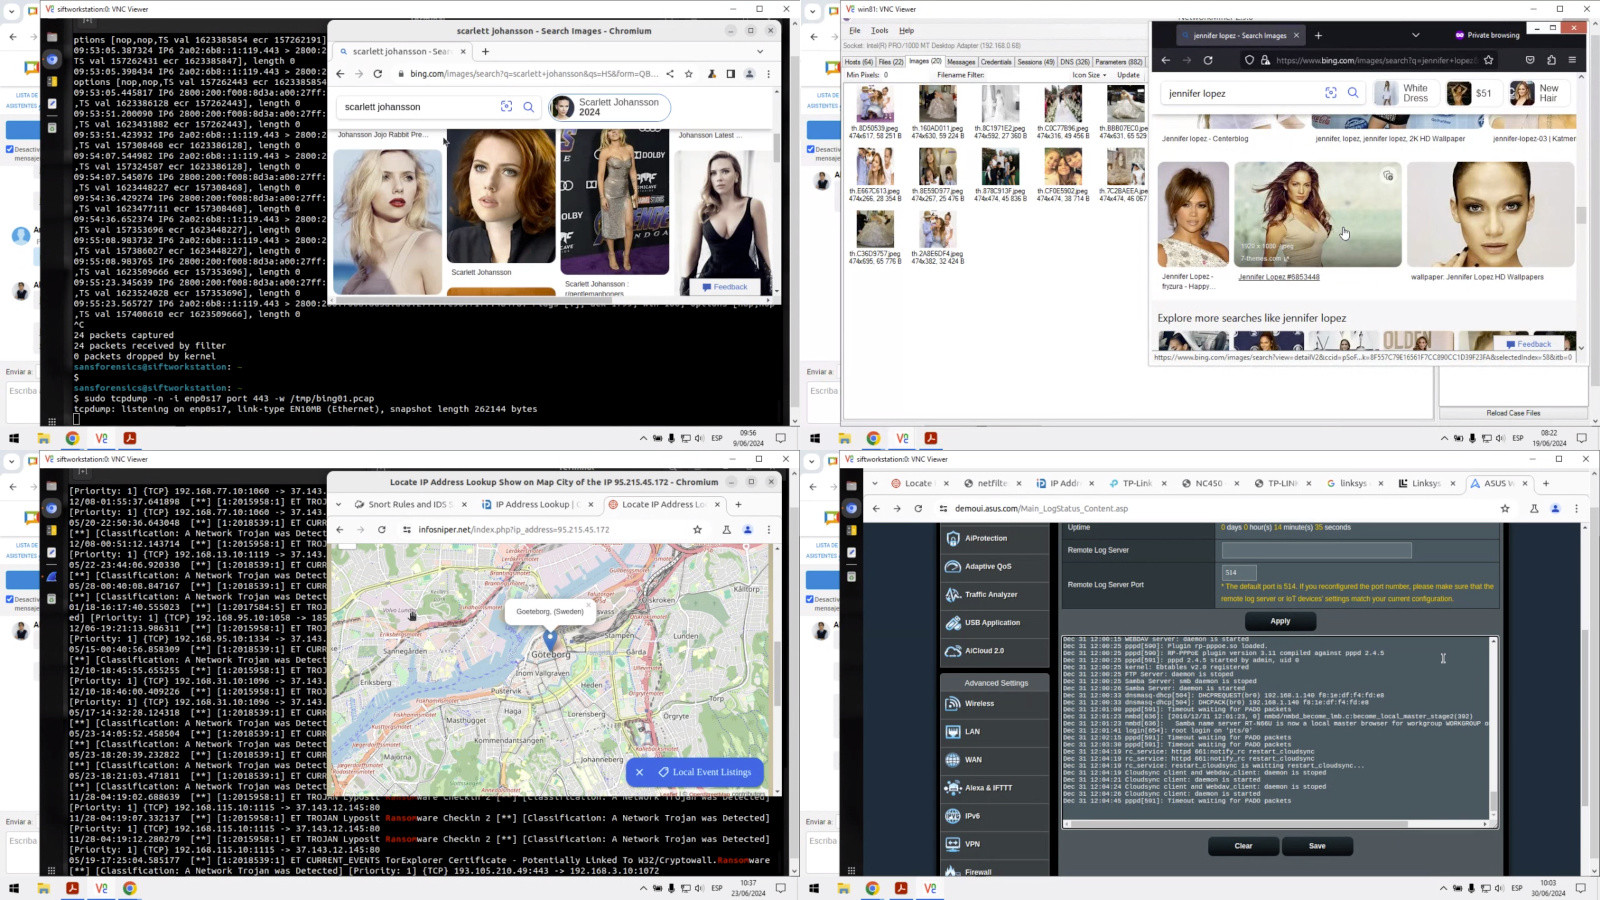Screen dimensions: 1600x900
Task: Show hidden tray icons on the taskbar dated 19/06/2024
Action: (x=1444, y=438)
